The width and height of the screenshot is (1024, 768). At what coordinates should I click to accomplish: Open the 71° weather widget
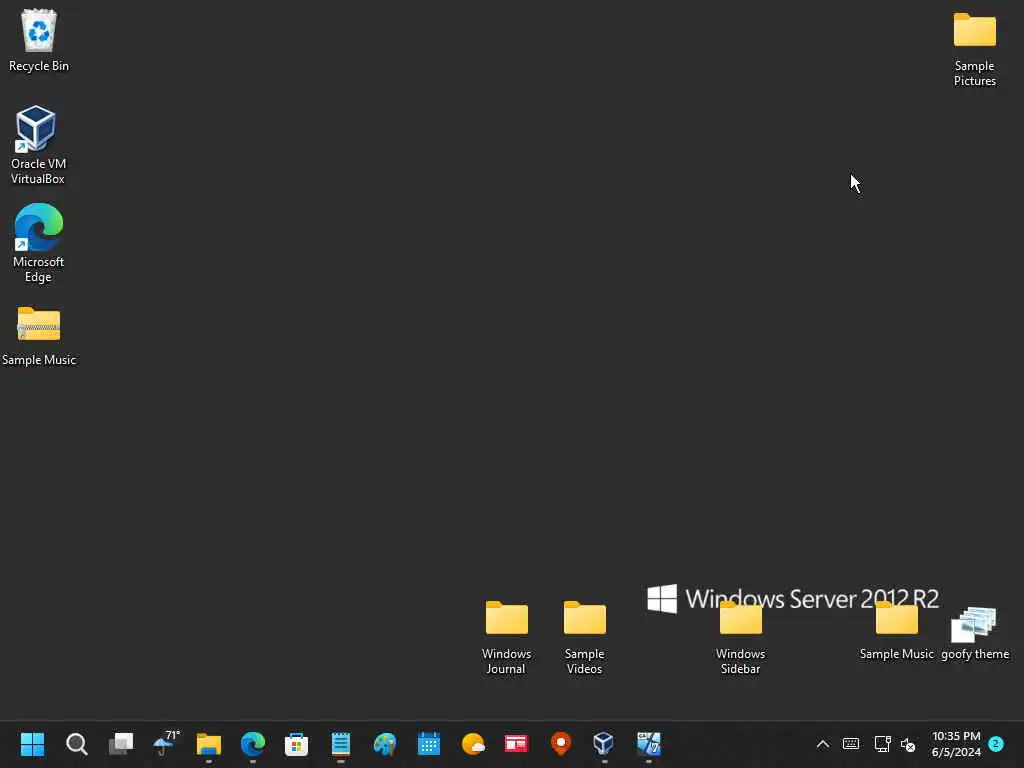point(166,743)
